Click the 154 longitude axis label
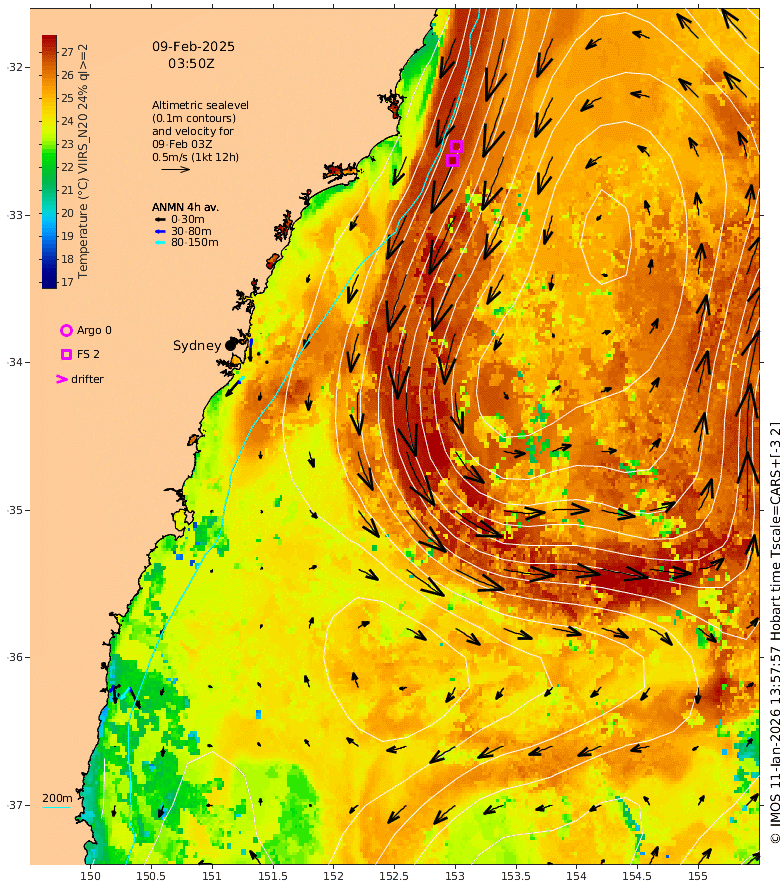This screenshot has height=890, width=780. [576, 876]
